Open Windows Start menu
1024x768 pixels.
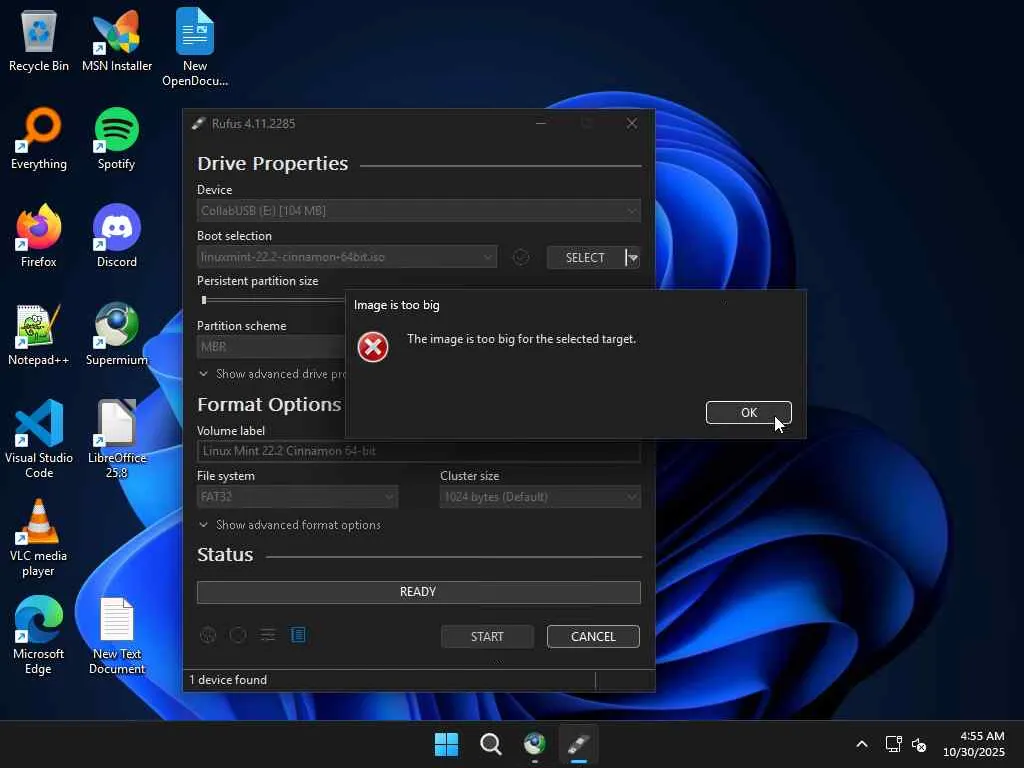[447, 744]
